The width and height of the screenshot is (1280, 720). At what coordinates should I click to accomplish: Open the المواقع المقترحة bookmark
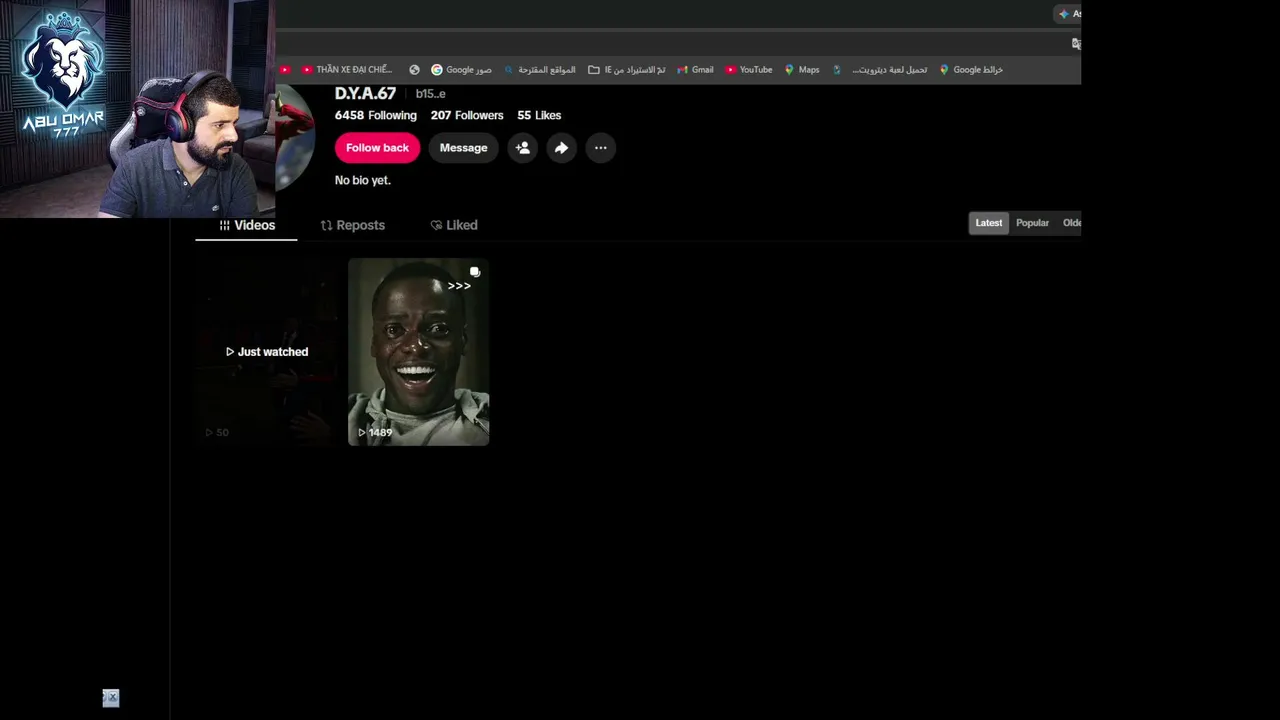tap(540, 70)
